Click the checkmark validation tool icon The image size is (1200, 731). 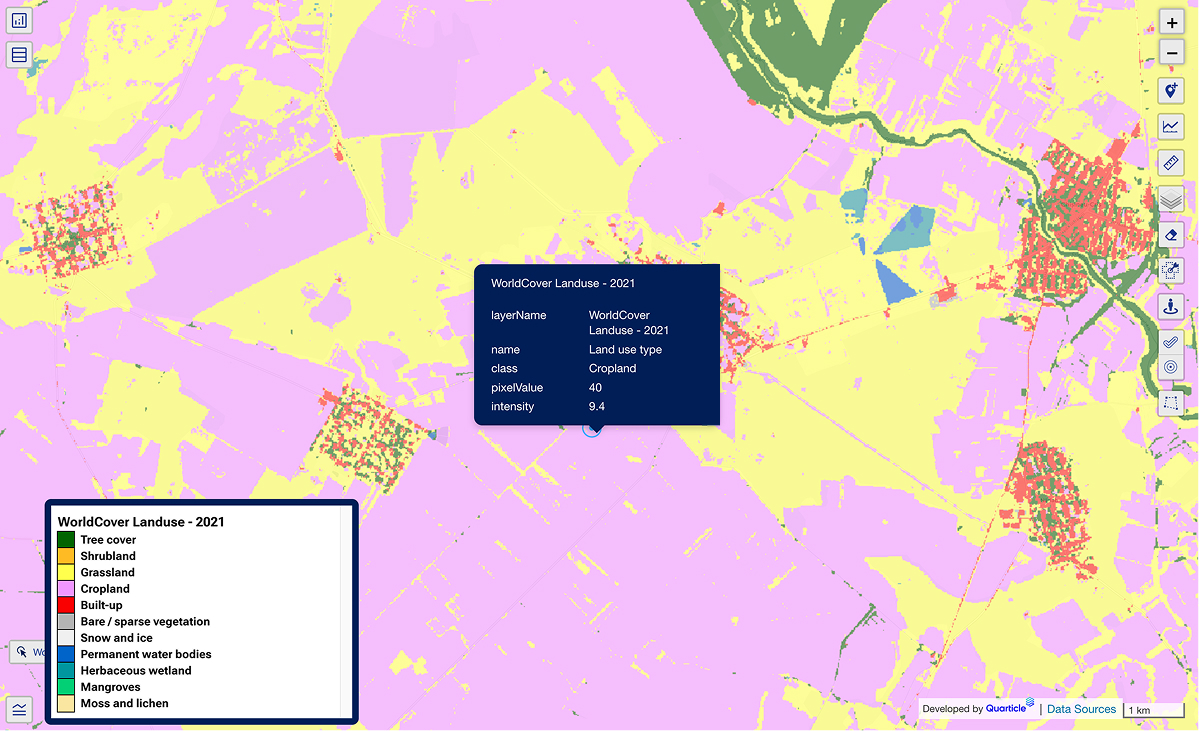(x=1170, y=341)
